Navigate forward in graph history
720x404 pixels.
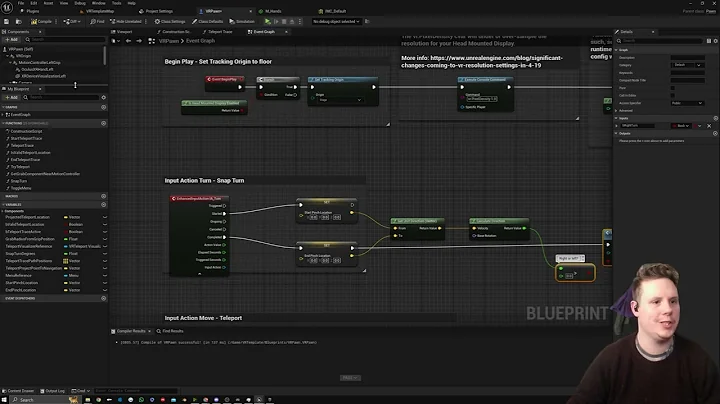139,41
